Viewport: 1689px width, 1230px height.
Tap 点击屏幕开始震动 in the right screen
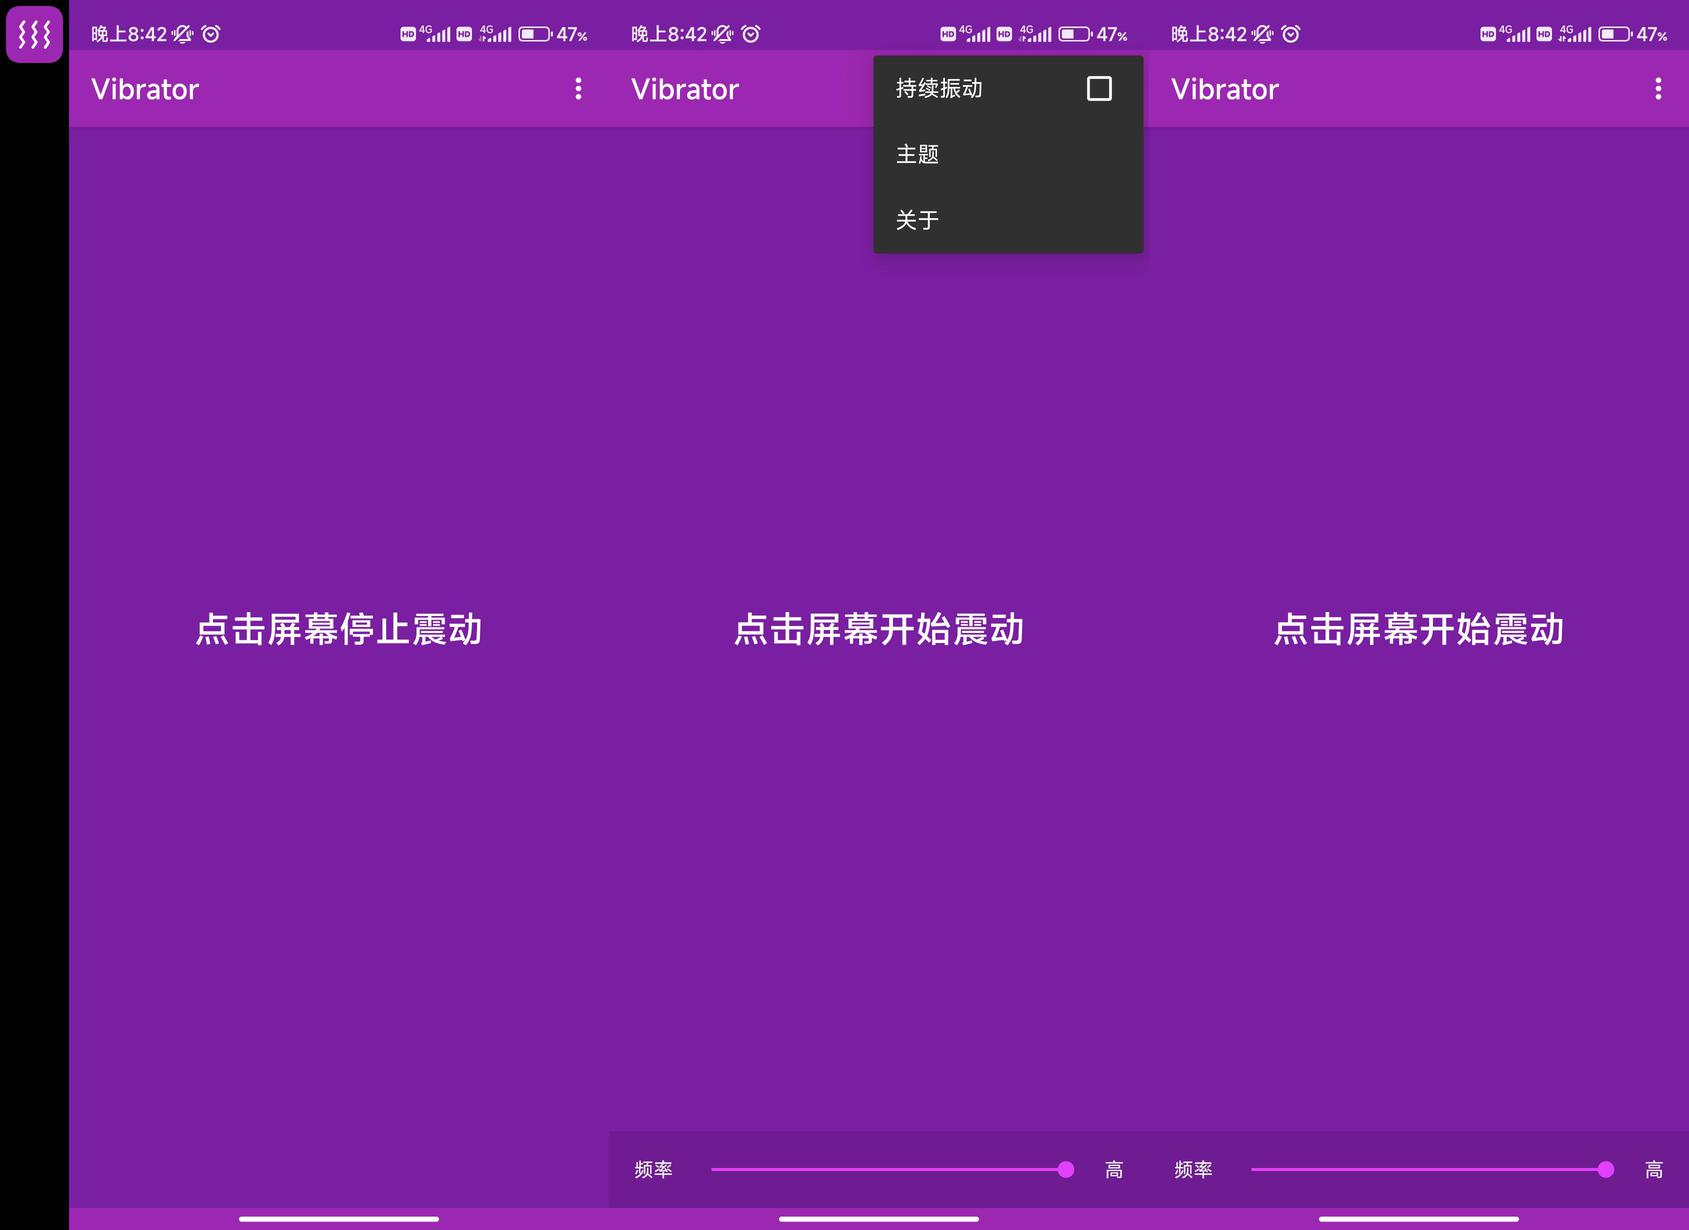point(1419,630)
